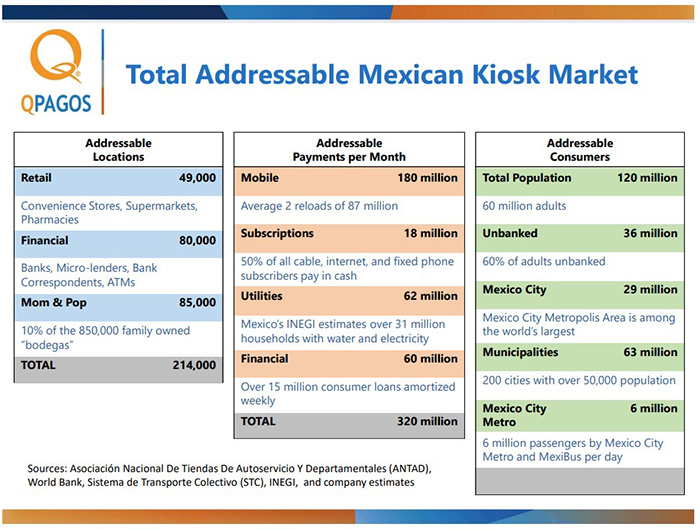This screenshot has width=700, height=529.
Task: Click the Mom & Pop 85,000 row
Action: pyautogui.click(x=118, y=303)
